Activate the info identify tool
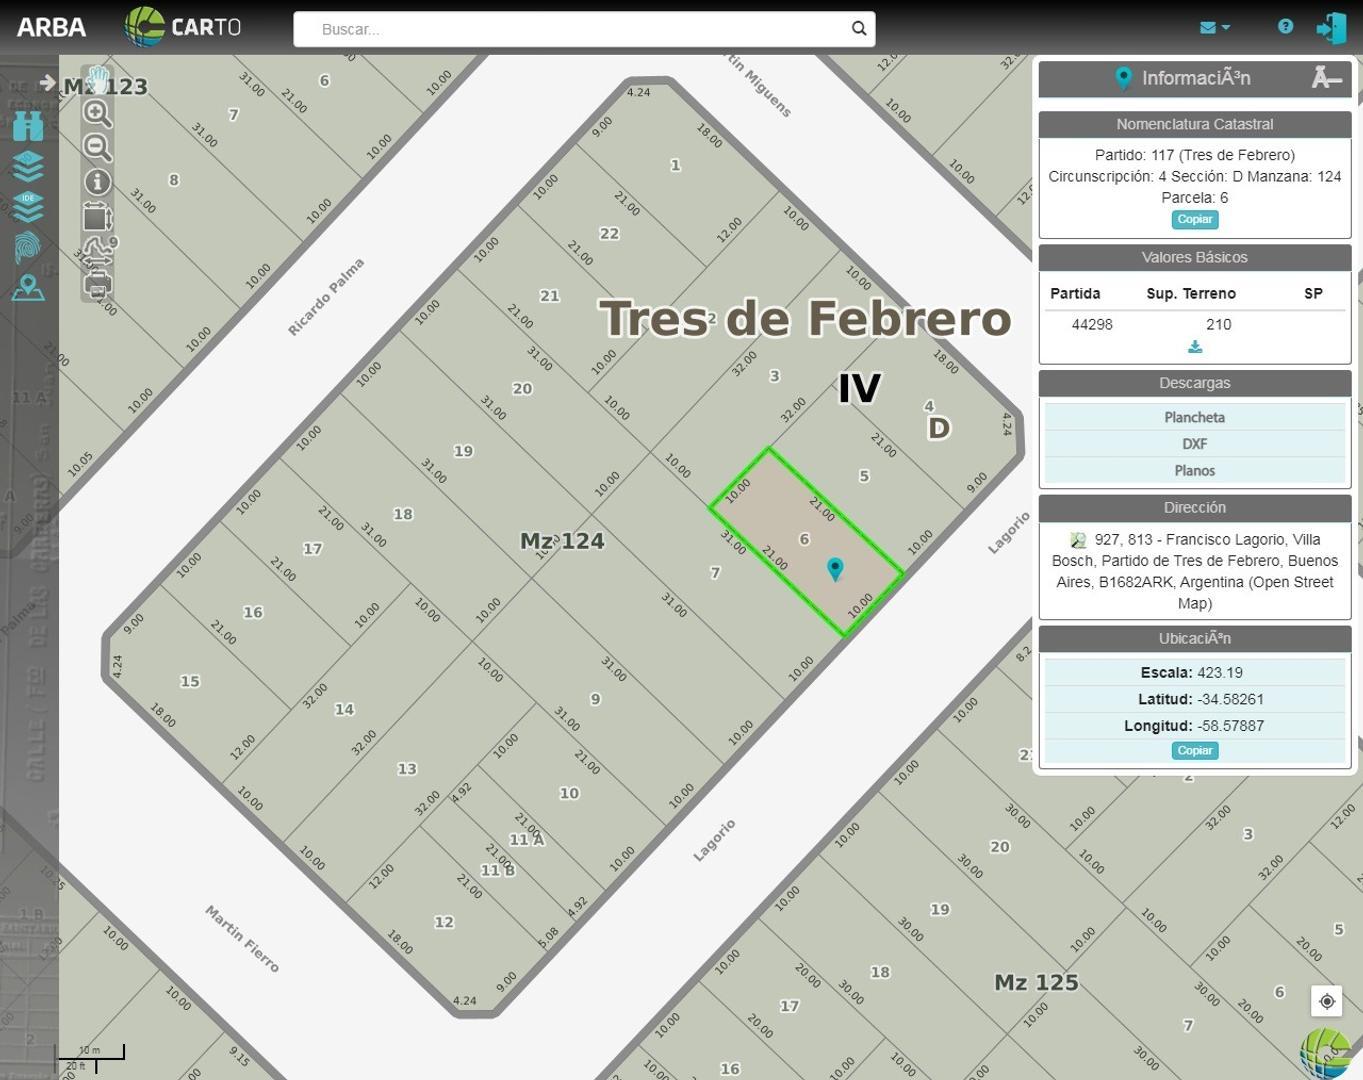1363x1080 pixels. pos(97,182)
